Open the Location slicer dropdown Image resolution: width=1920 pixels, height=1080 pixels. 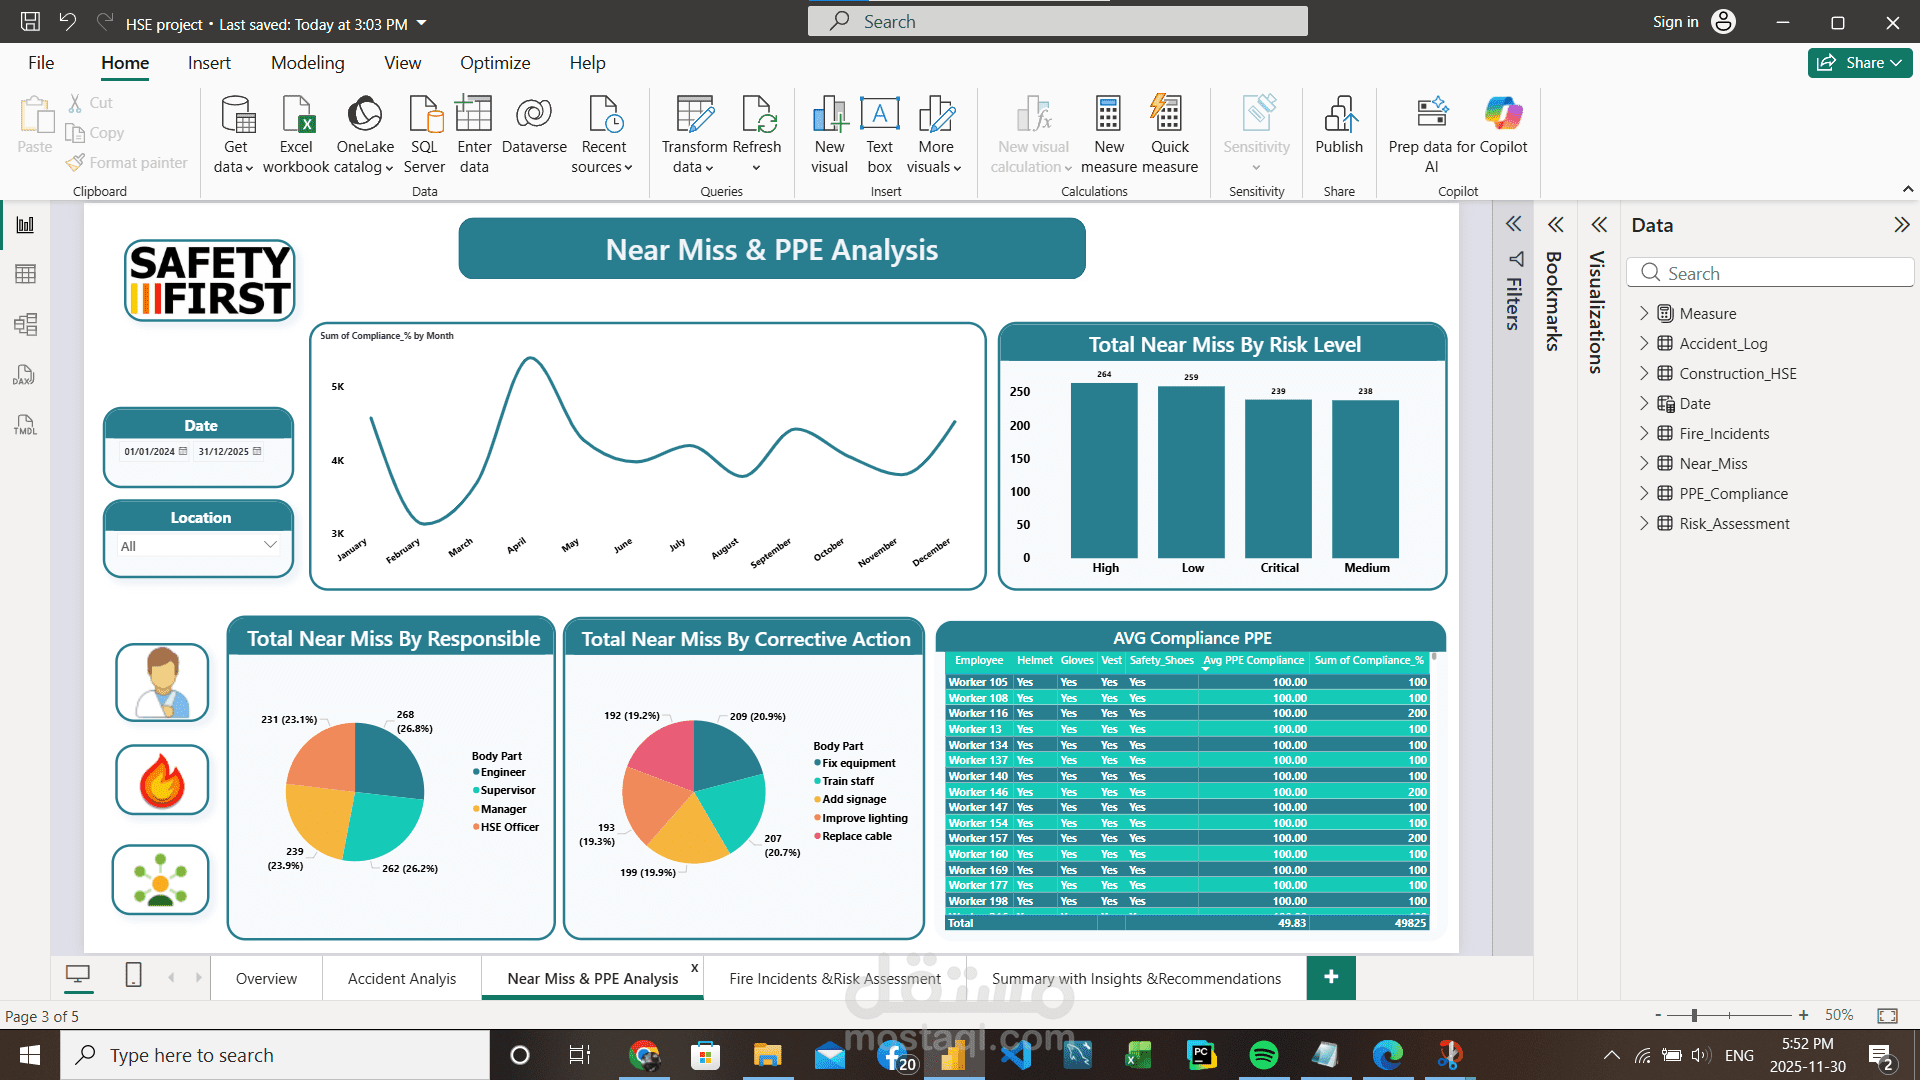click(x=269, y=545)
